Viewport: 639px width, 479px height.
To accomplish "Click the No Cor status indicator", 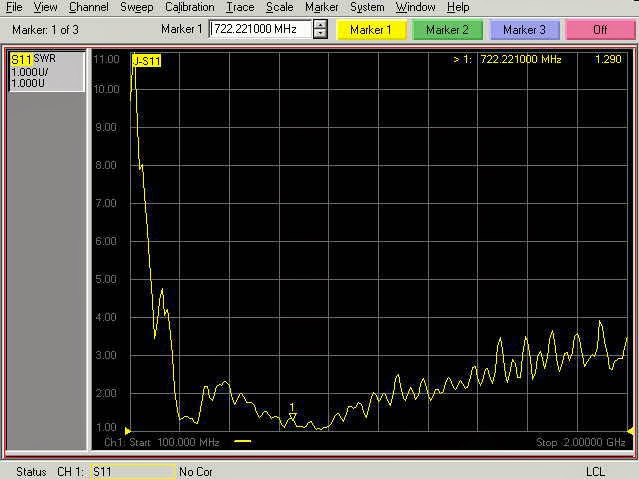I will [x=196, y=472].
